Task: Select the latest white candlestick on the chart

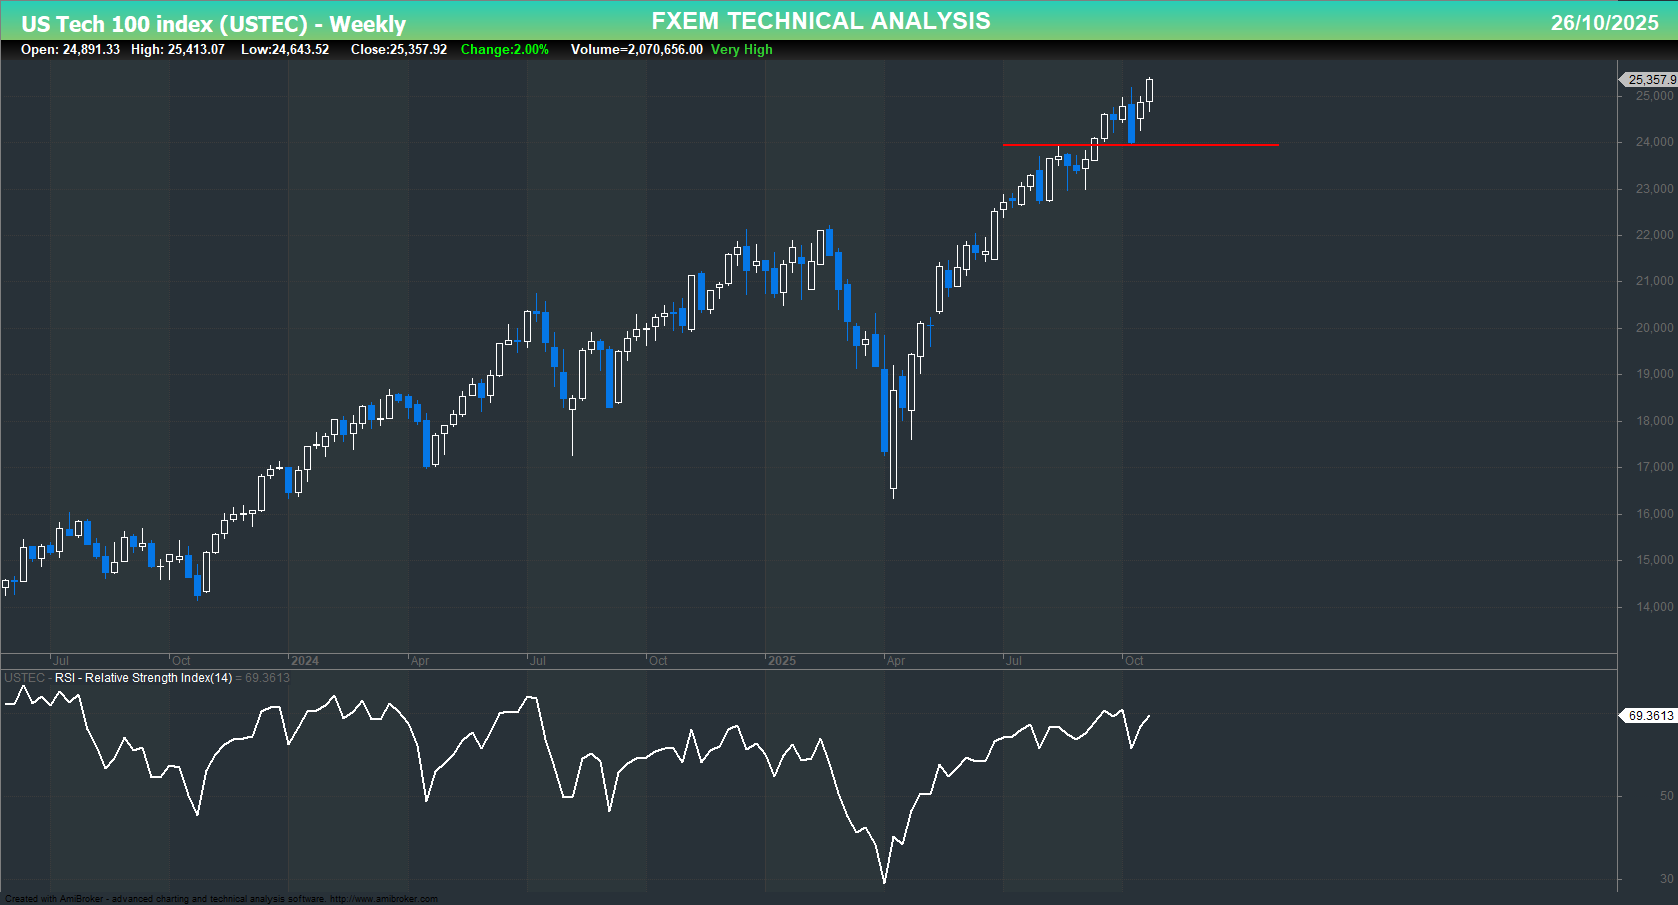Action: 1151,90
